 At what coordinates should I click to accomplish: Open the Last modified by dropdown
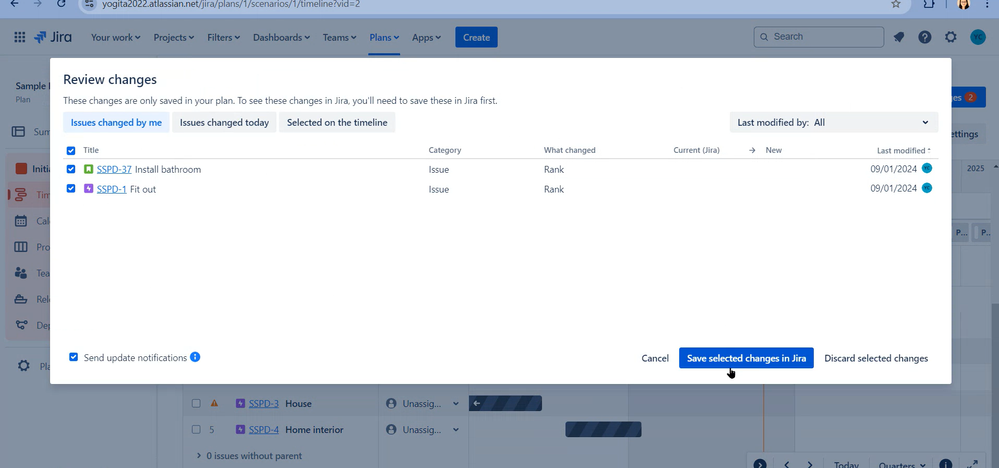834,122
